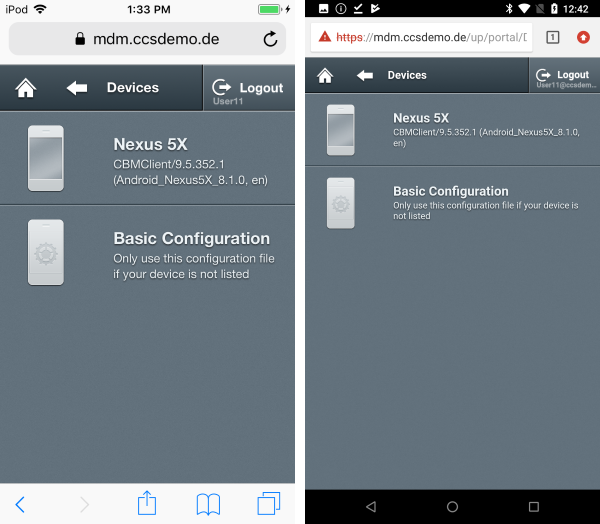Tap Safari forward chevron
This screenshot has width=600, height=524.
coord(85,504)
